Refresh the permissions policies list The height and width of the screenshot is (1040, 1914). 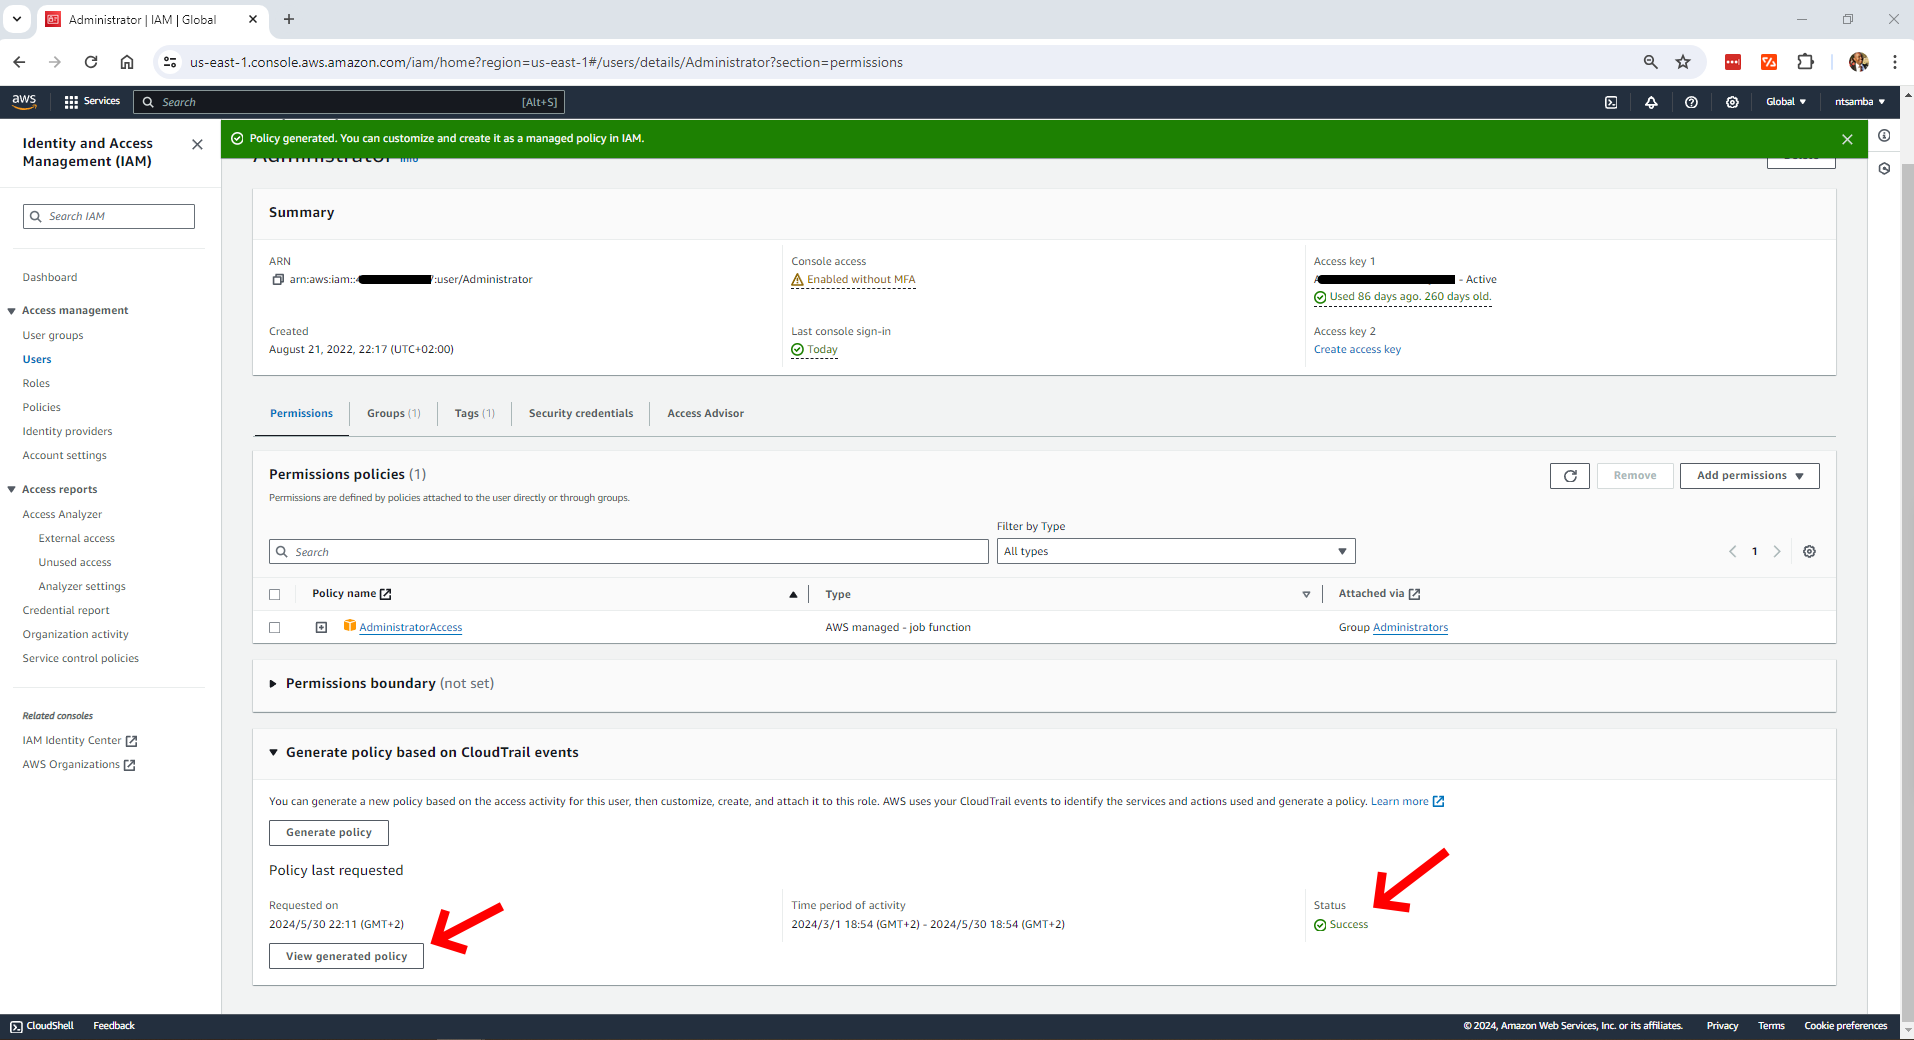(x=1569, y=476)
